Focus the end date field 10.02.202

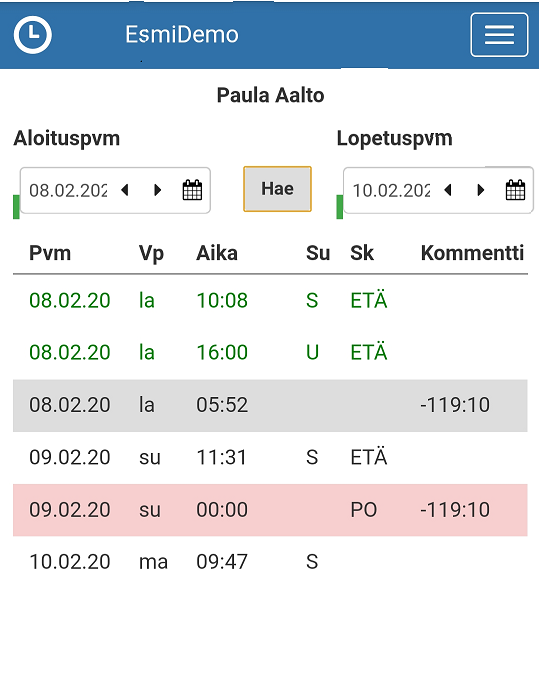point(392,191)
